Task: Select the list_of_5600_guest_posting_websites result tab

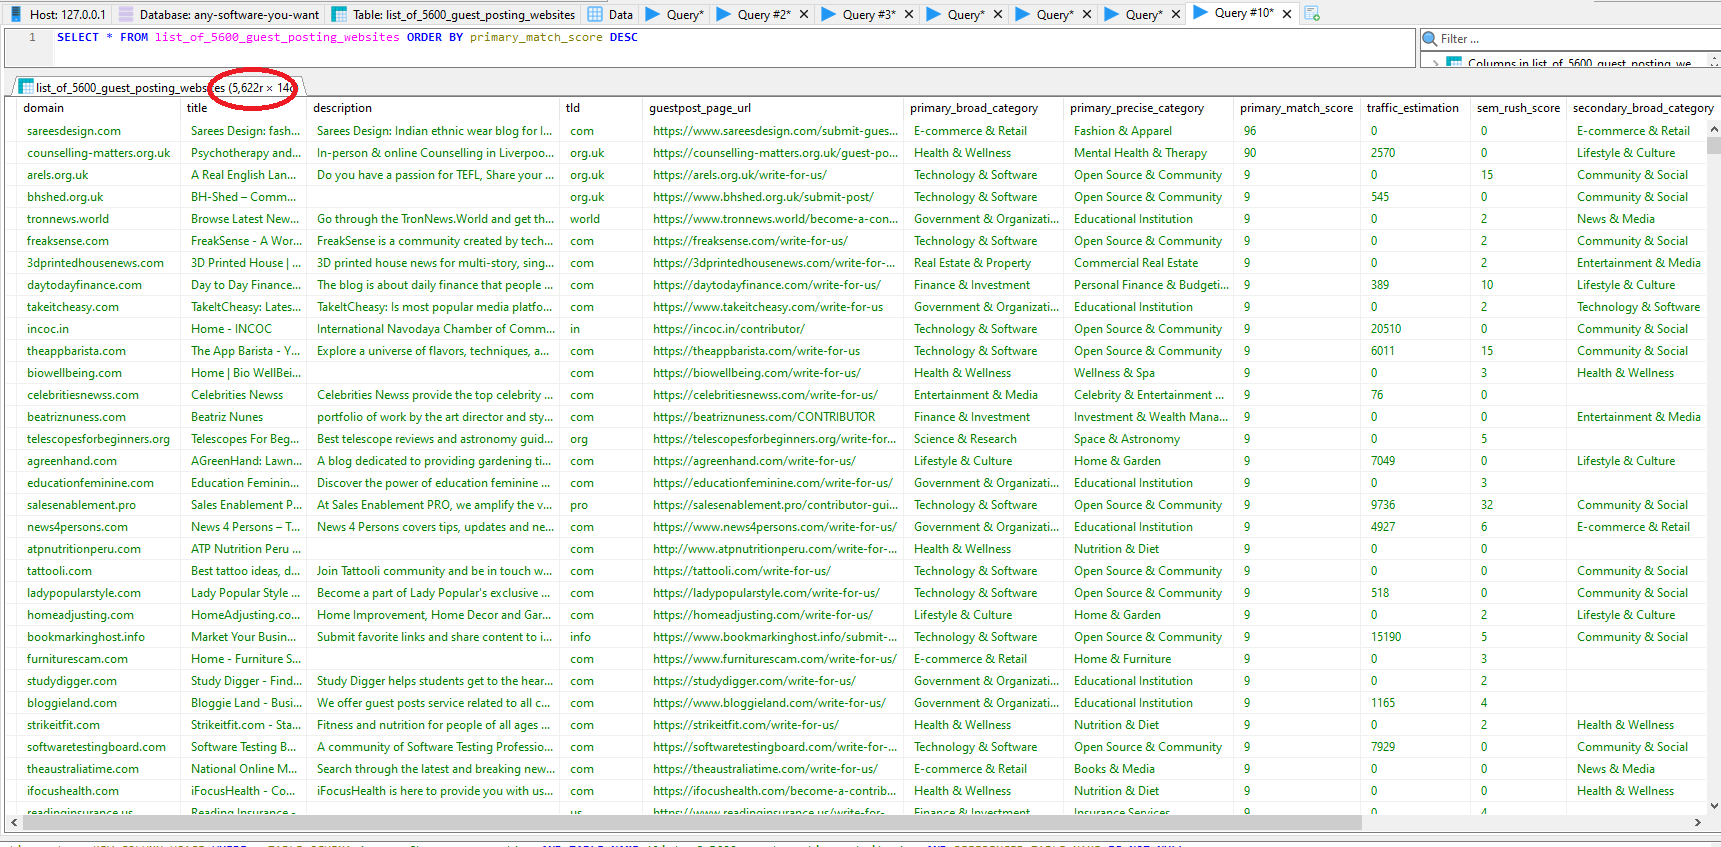Action: click(158, 87)
